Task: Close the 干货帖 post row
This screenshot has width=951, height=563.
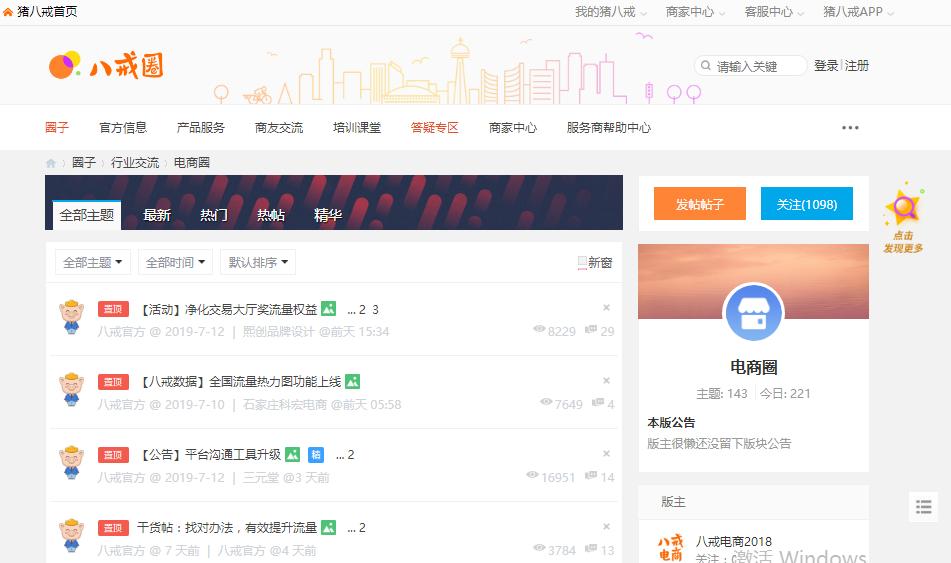Action: coord(606,526)
